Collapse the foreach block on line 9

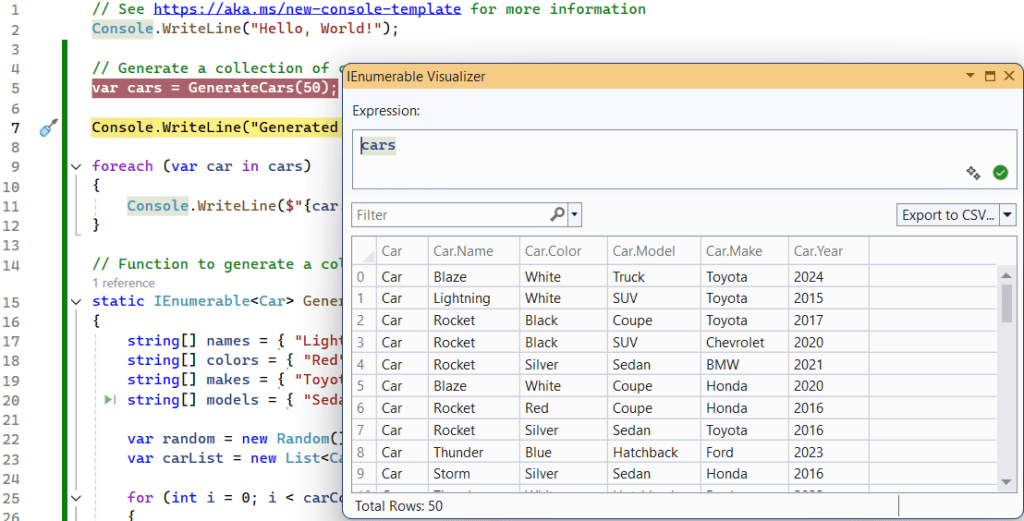[x=77, y=166]
